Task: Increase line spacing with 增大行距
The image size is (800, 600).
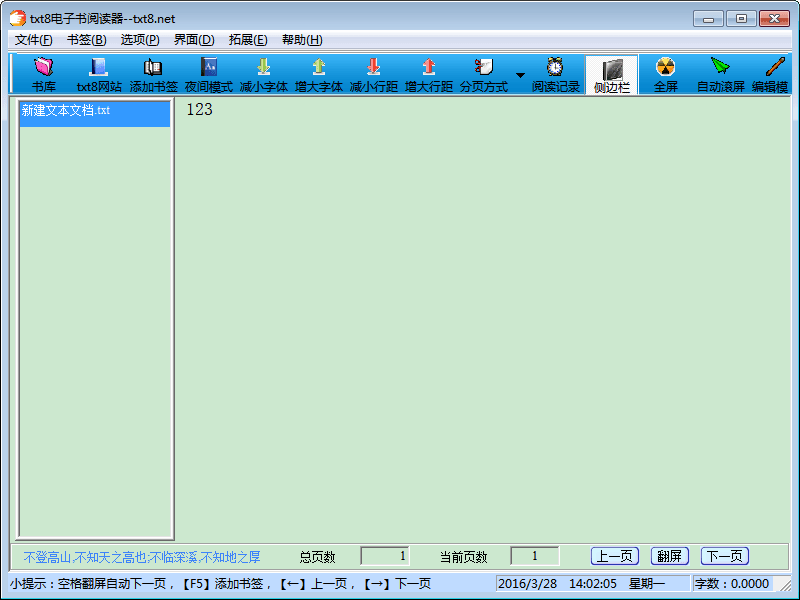Action: pyautogui.click(x=429, y=74)
